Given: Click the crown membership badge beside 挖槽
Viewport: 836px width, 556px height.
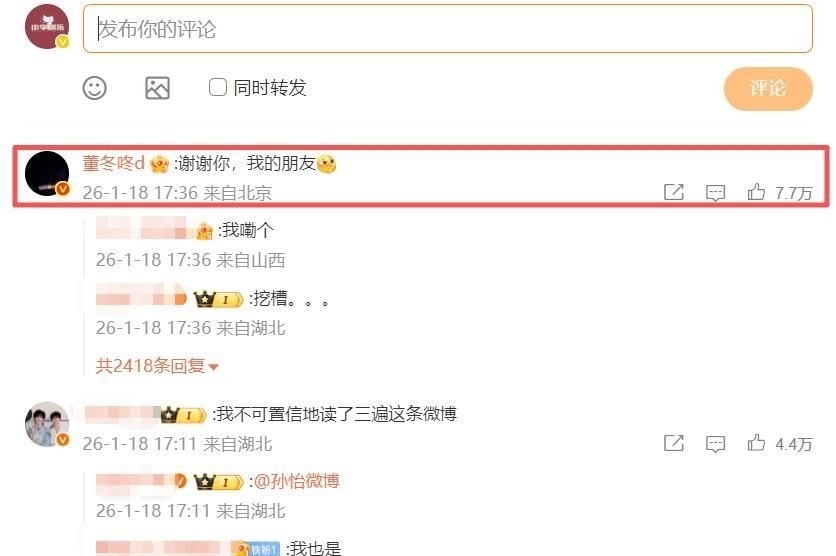Looking at the screenshot, I should tap(218, 299).
